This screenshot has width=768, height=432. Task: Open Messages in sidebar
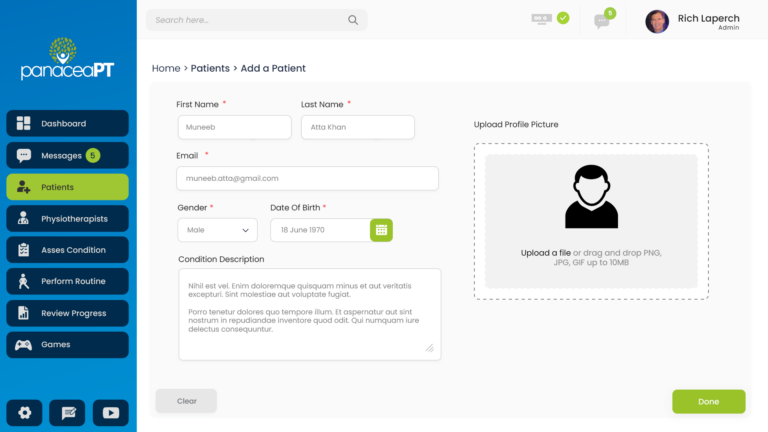(68, 155)
